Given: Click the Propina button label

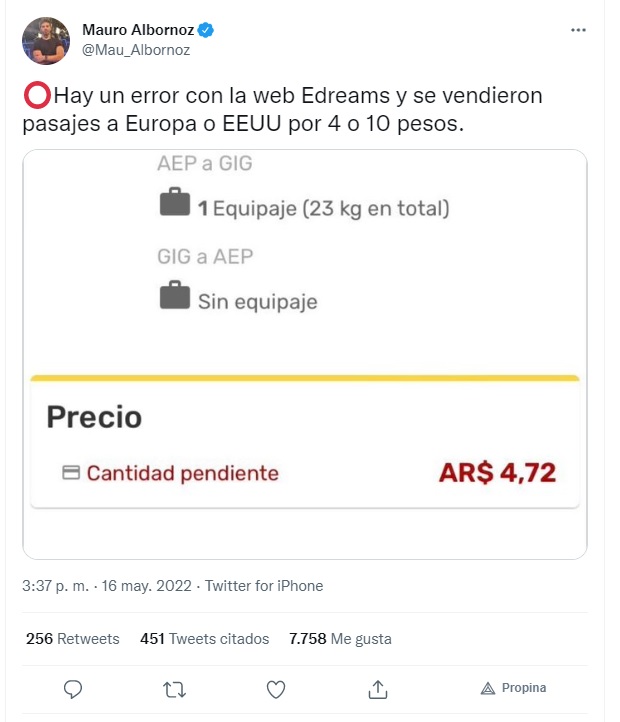Looking at the screenshot, I should pyautogui.click(x=524, y=688).
